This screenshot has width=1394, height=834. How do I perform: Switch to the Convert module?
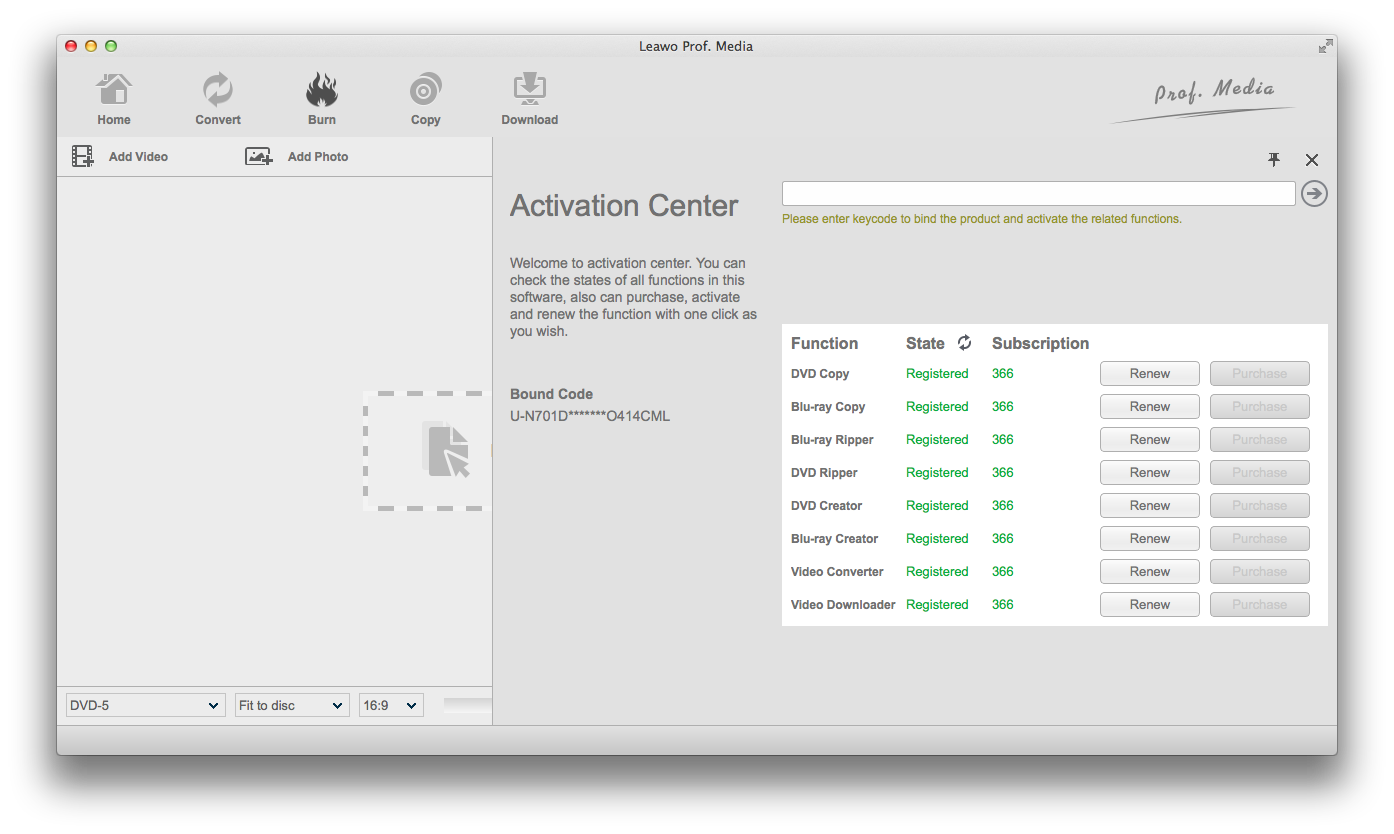point(218,90)
